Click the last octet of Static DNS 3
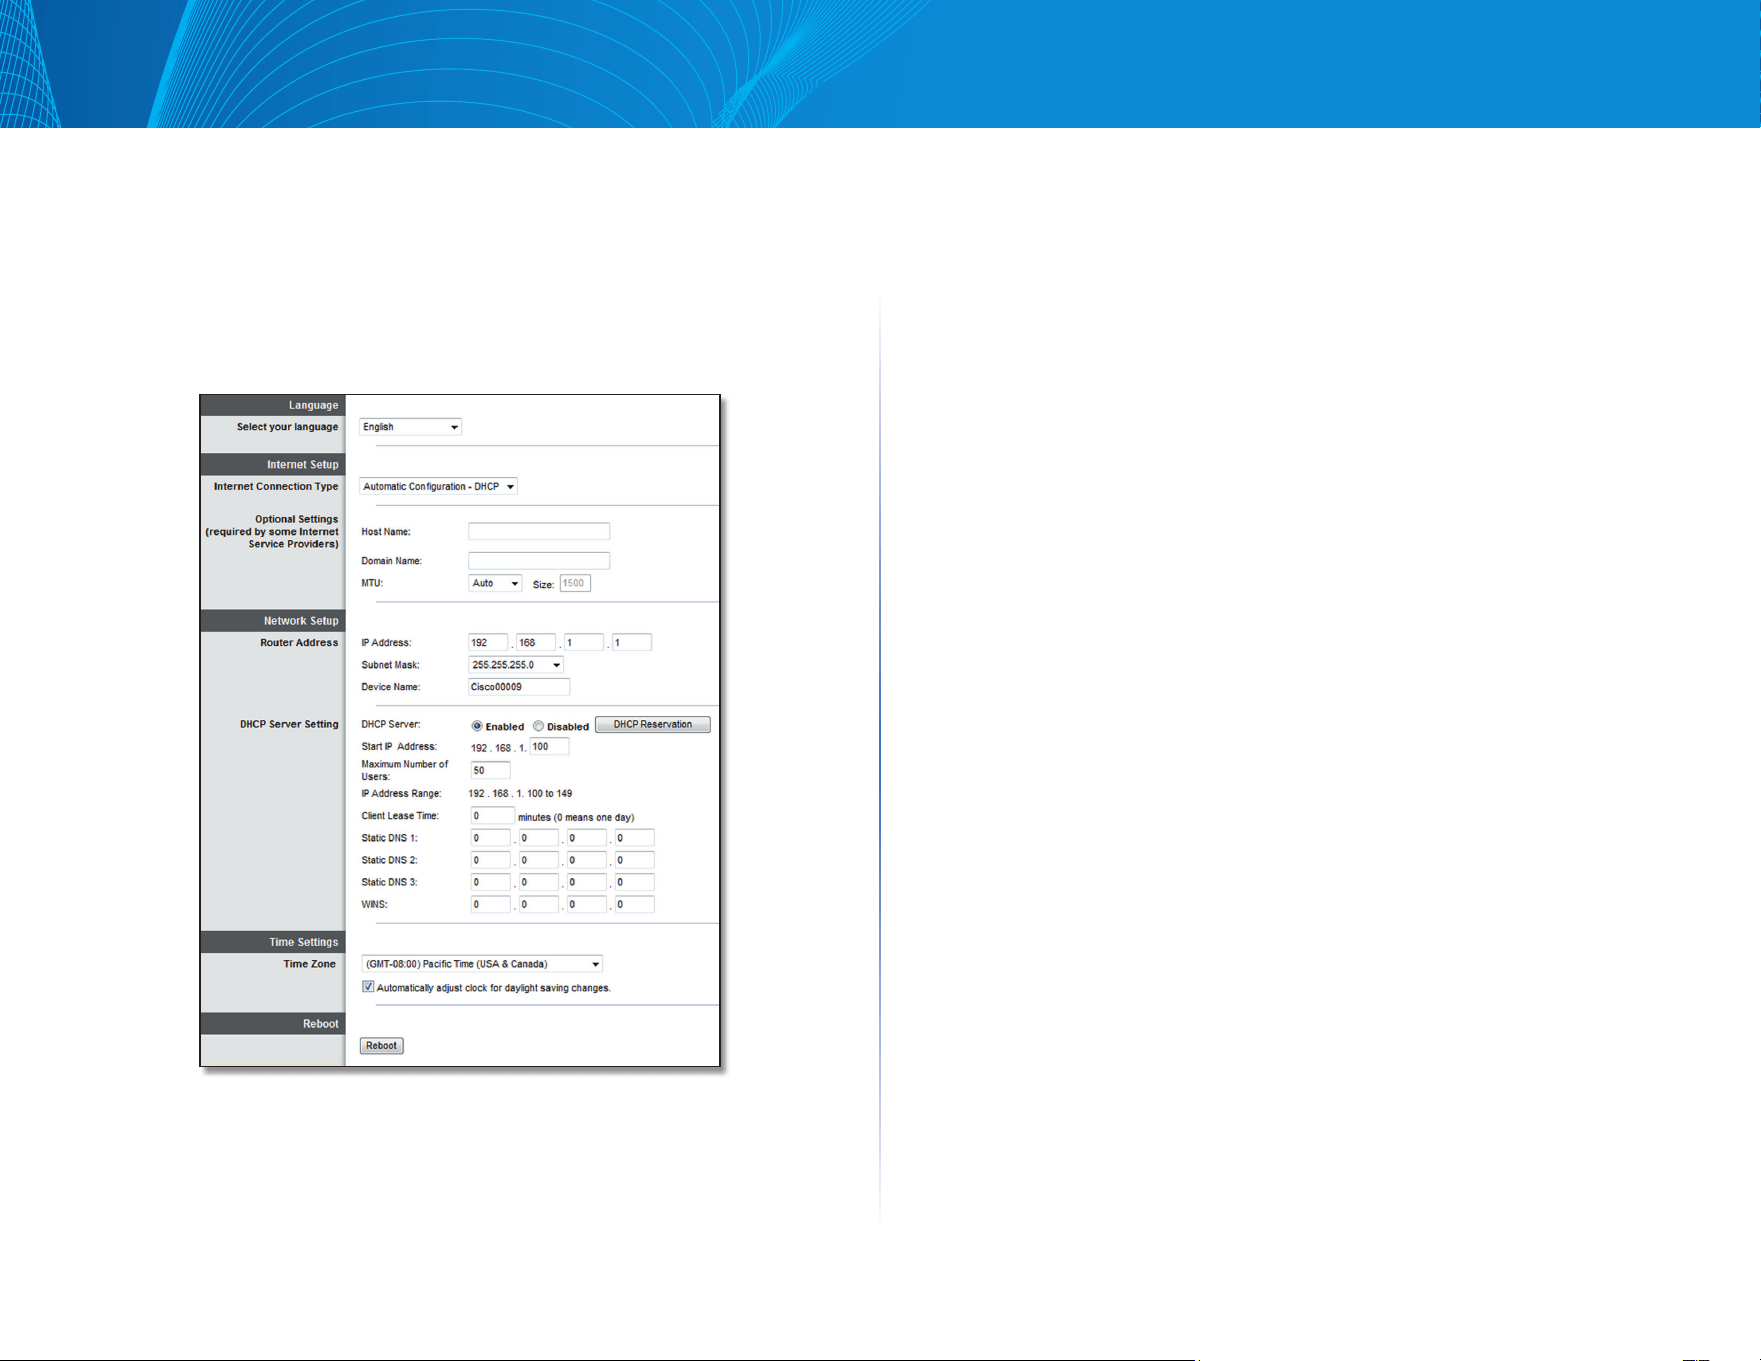 point(634,882)
